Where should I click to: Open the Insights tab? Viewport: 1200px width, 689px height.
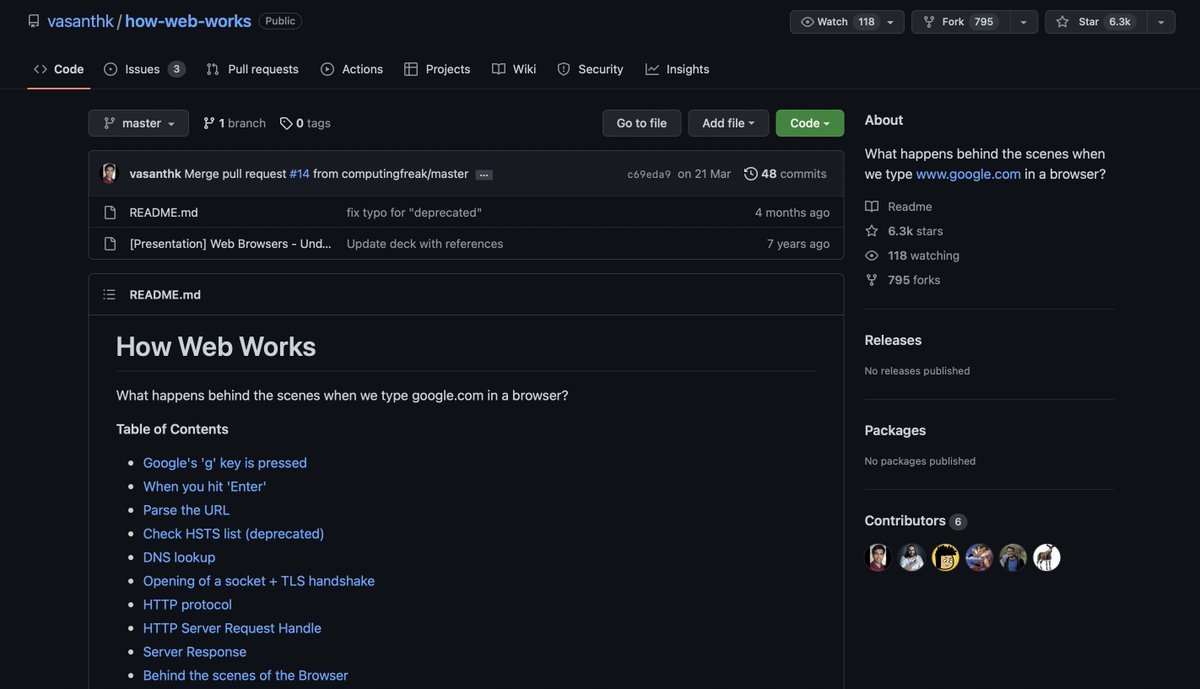tap(677, 69)
